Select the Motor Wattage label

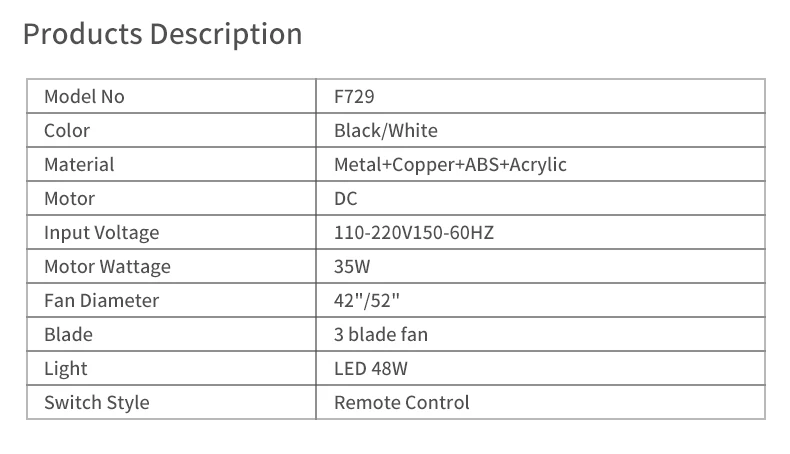click(107, 267)
